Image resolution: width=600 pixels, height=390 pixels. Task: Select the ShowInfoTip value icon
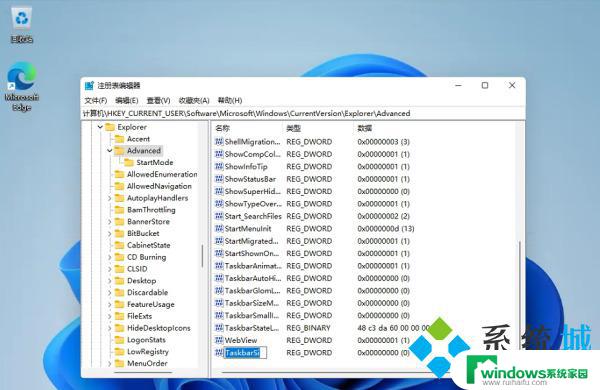(x=219, y=166)
